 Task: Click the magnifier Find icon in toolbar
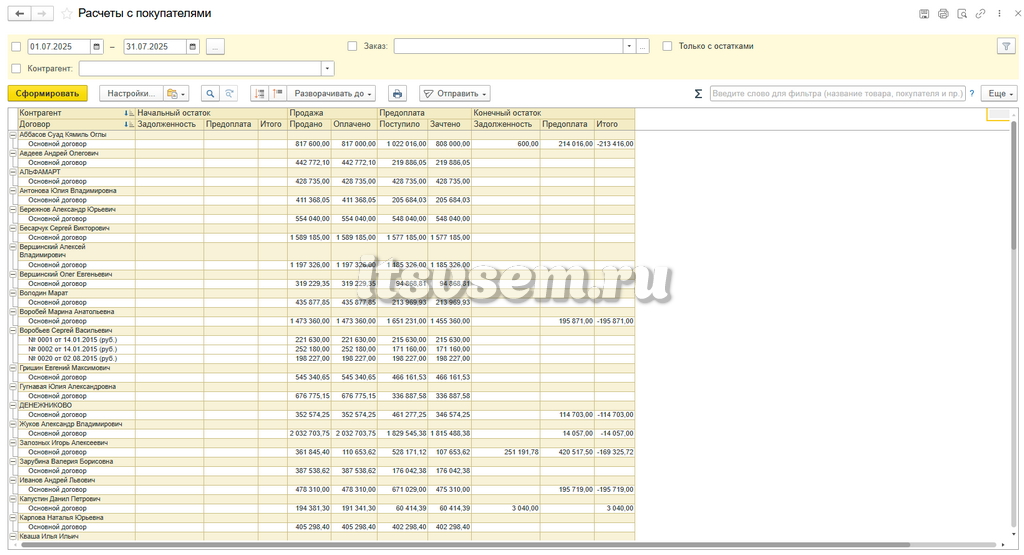(x=210, y=93)
